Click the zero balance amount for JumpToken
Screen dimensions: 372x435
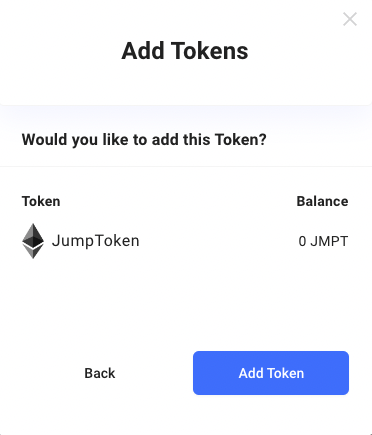pyautogui.click(x=302, y=241)
